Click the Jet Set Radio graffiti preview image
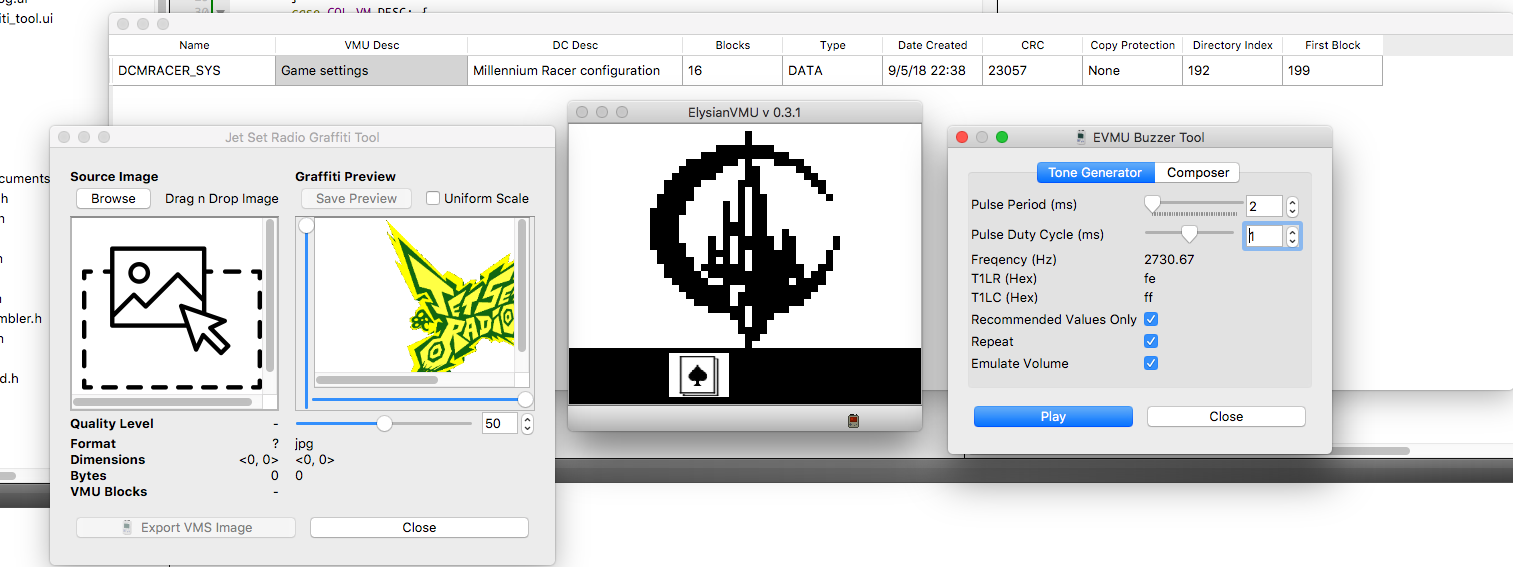The image size is (1513, 567). [448, 295]
